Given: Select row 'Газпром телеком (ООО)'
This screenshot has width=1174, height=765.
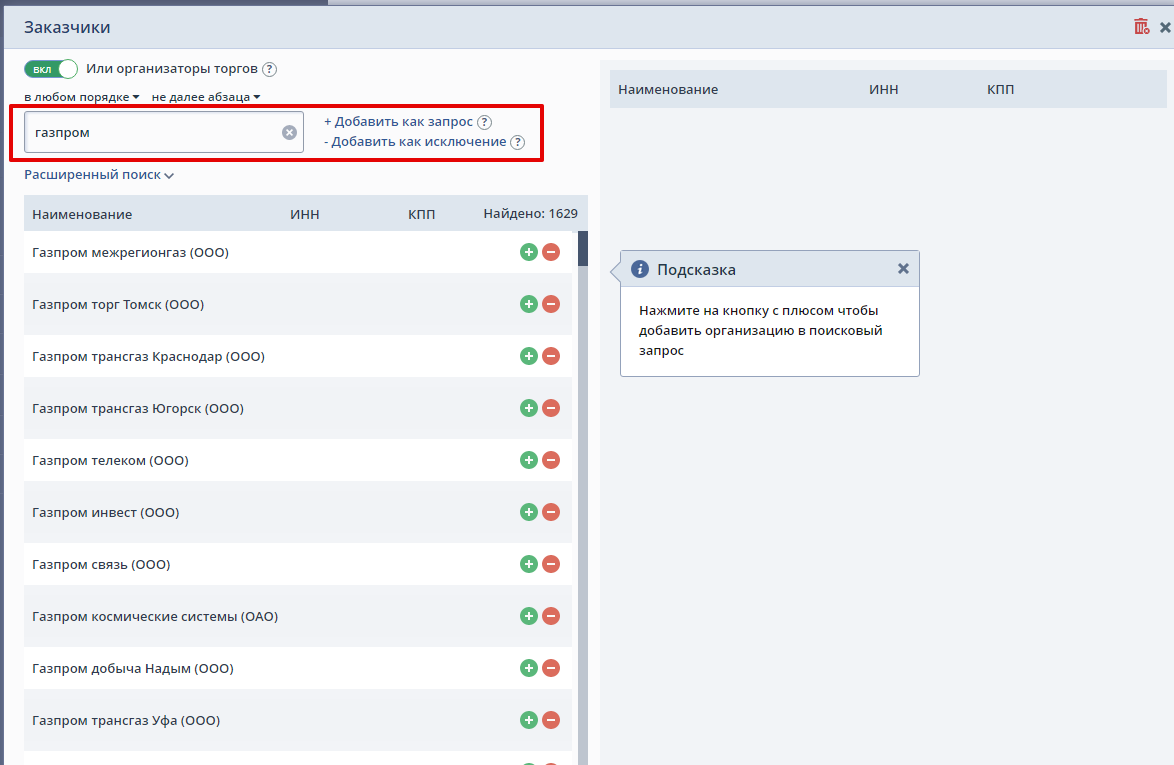Looking at the screenshot, I should coord(298,460).
